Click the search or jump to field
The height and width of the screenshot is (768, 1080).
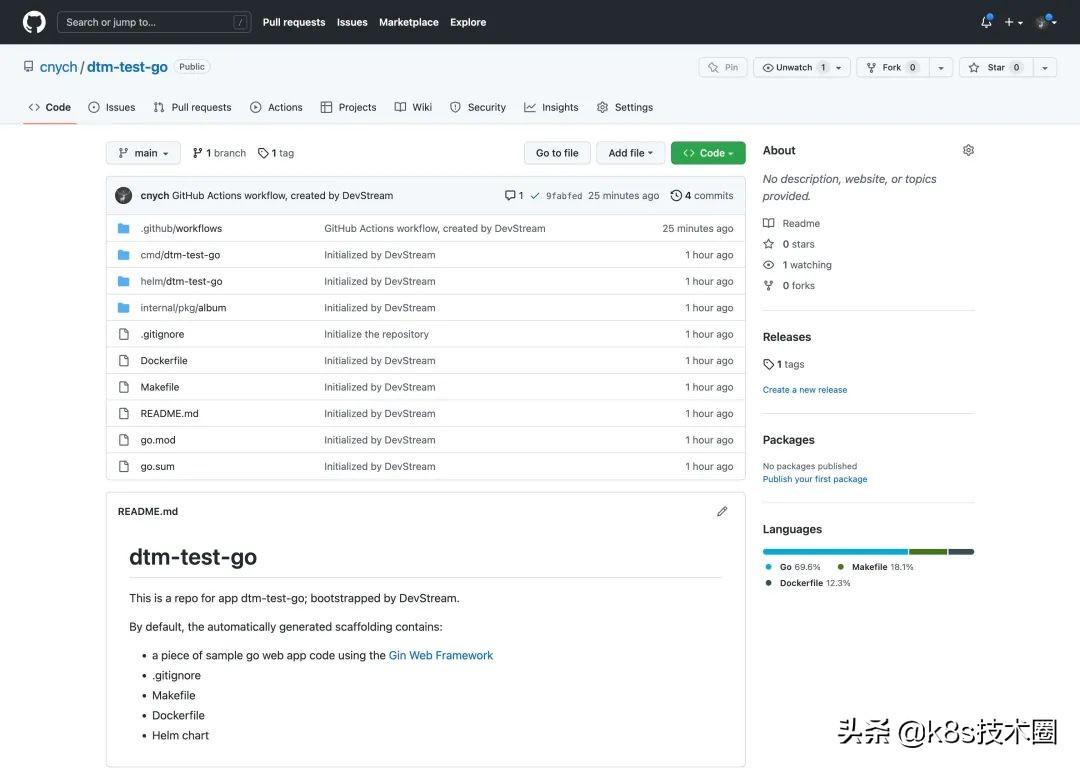point(154,22)
